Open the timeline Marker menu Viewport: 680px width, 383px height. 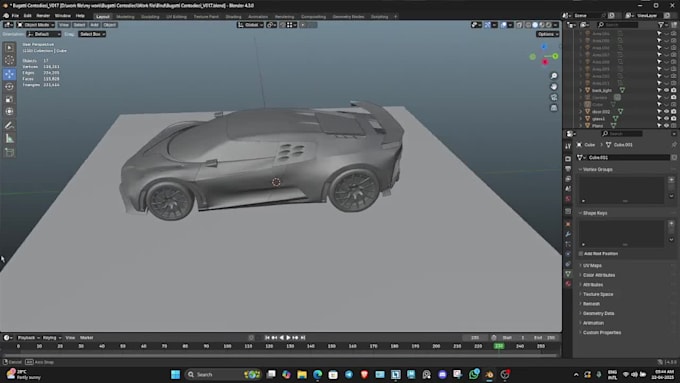pyautogui.click(x=86, y=337)
